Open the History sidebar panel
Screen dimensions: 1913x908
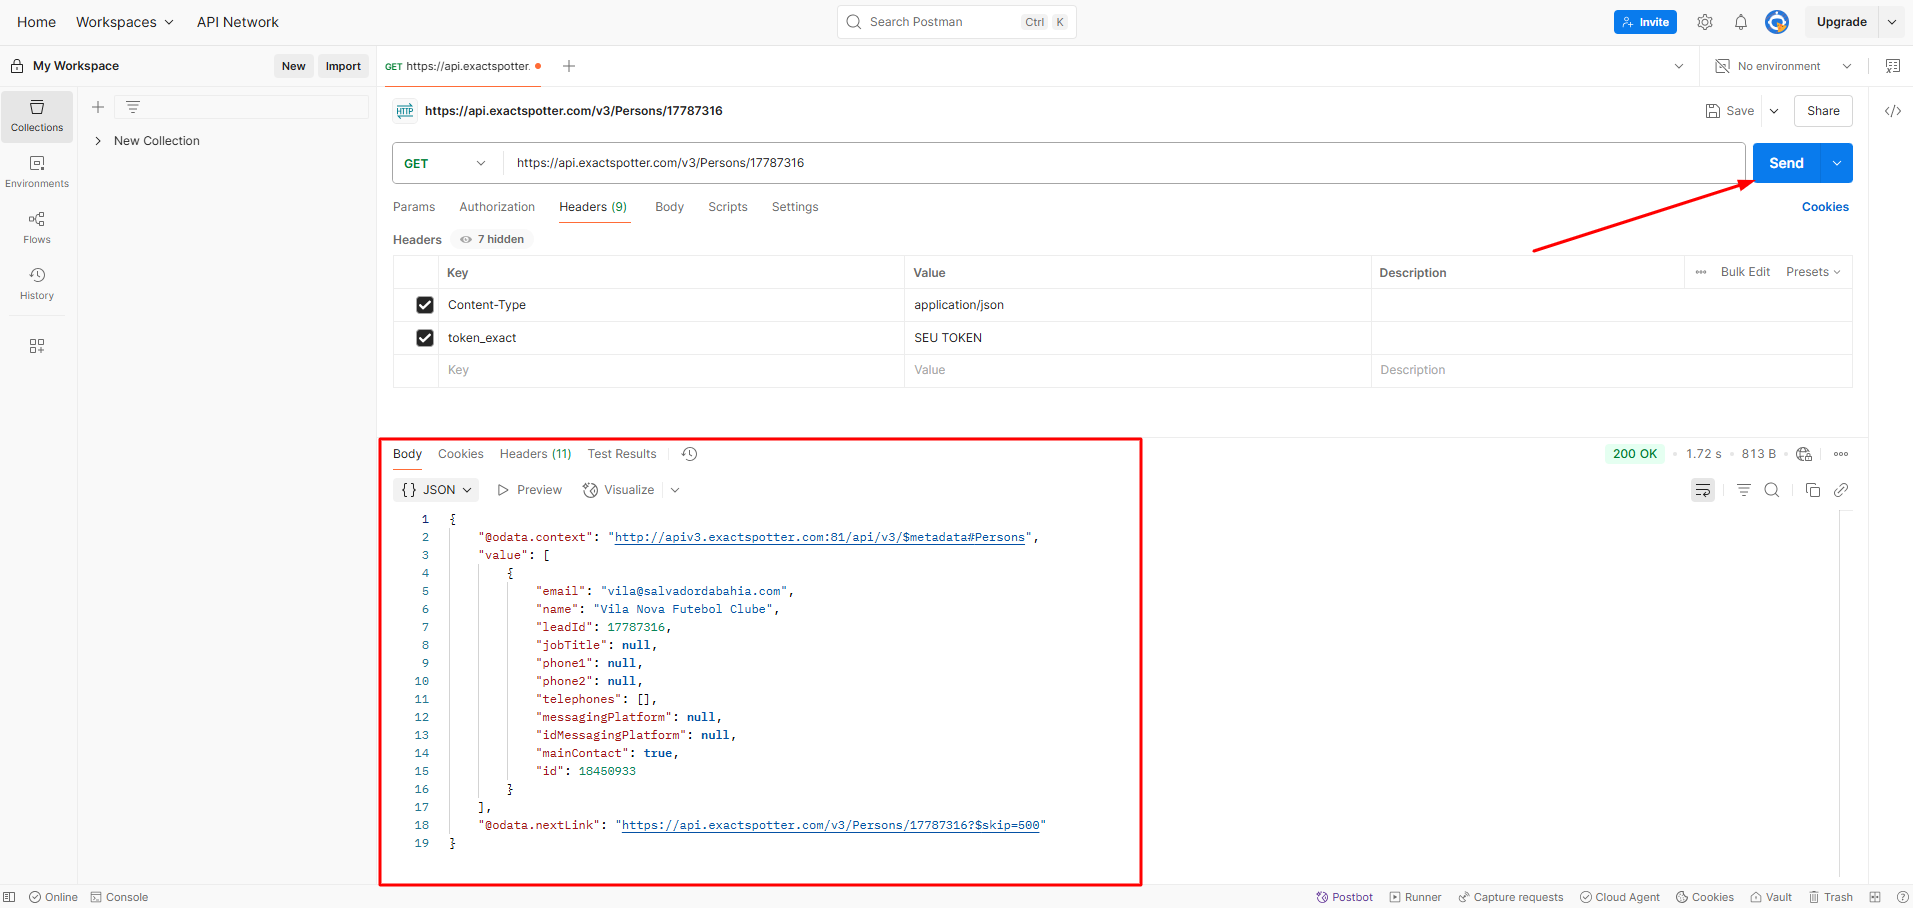(37, 284)
